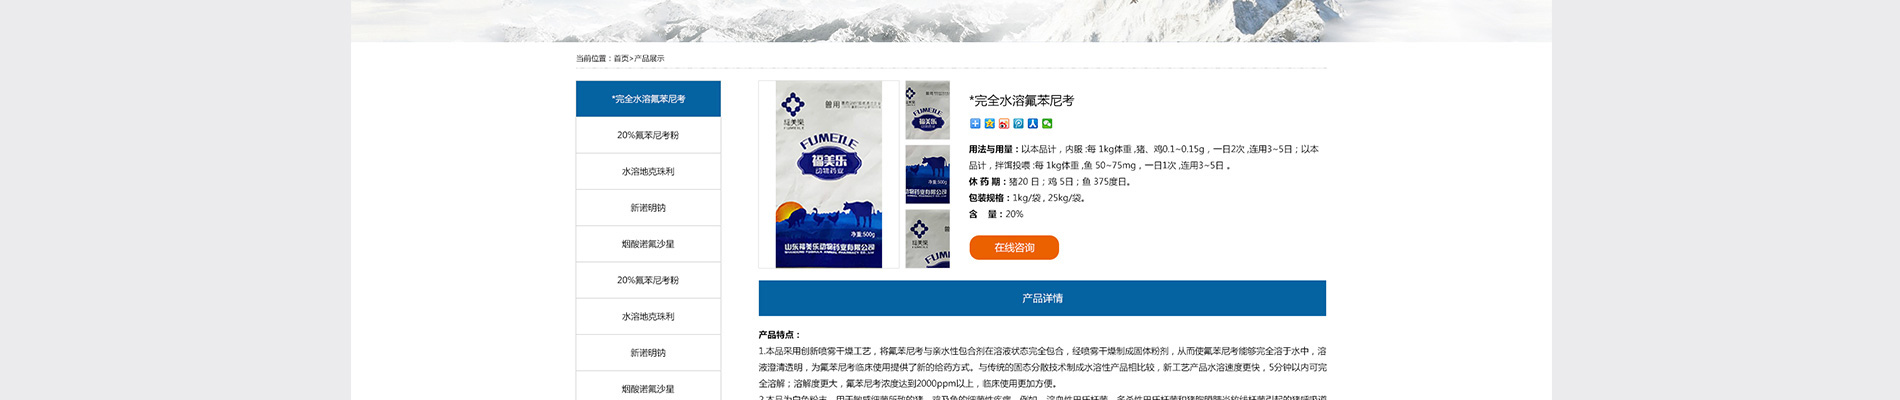Open first 水溶地克珠利 sidebar entry
Screen dimensions: 1900x400
(x=648, y=171)
